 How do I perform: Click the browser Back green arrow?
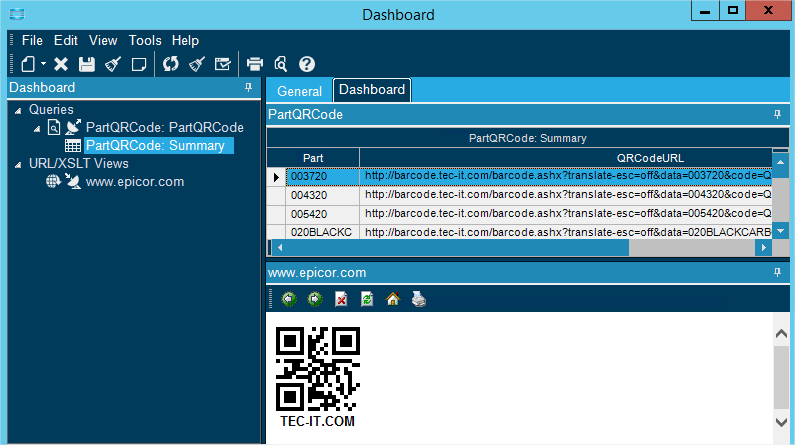pyautogui.click(x=289, y=300)
